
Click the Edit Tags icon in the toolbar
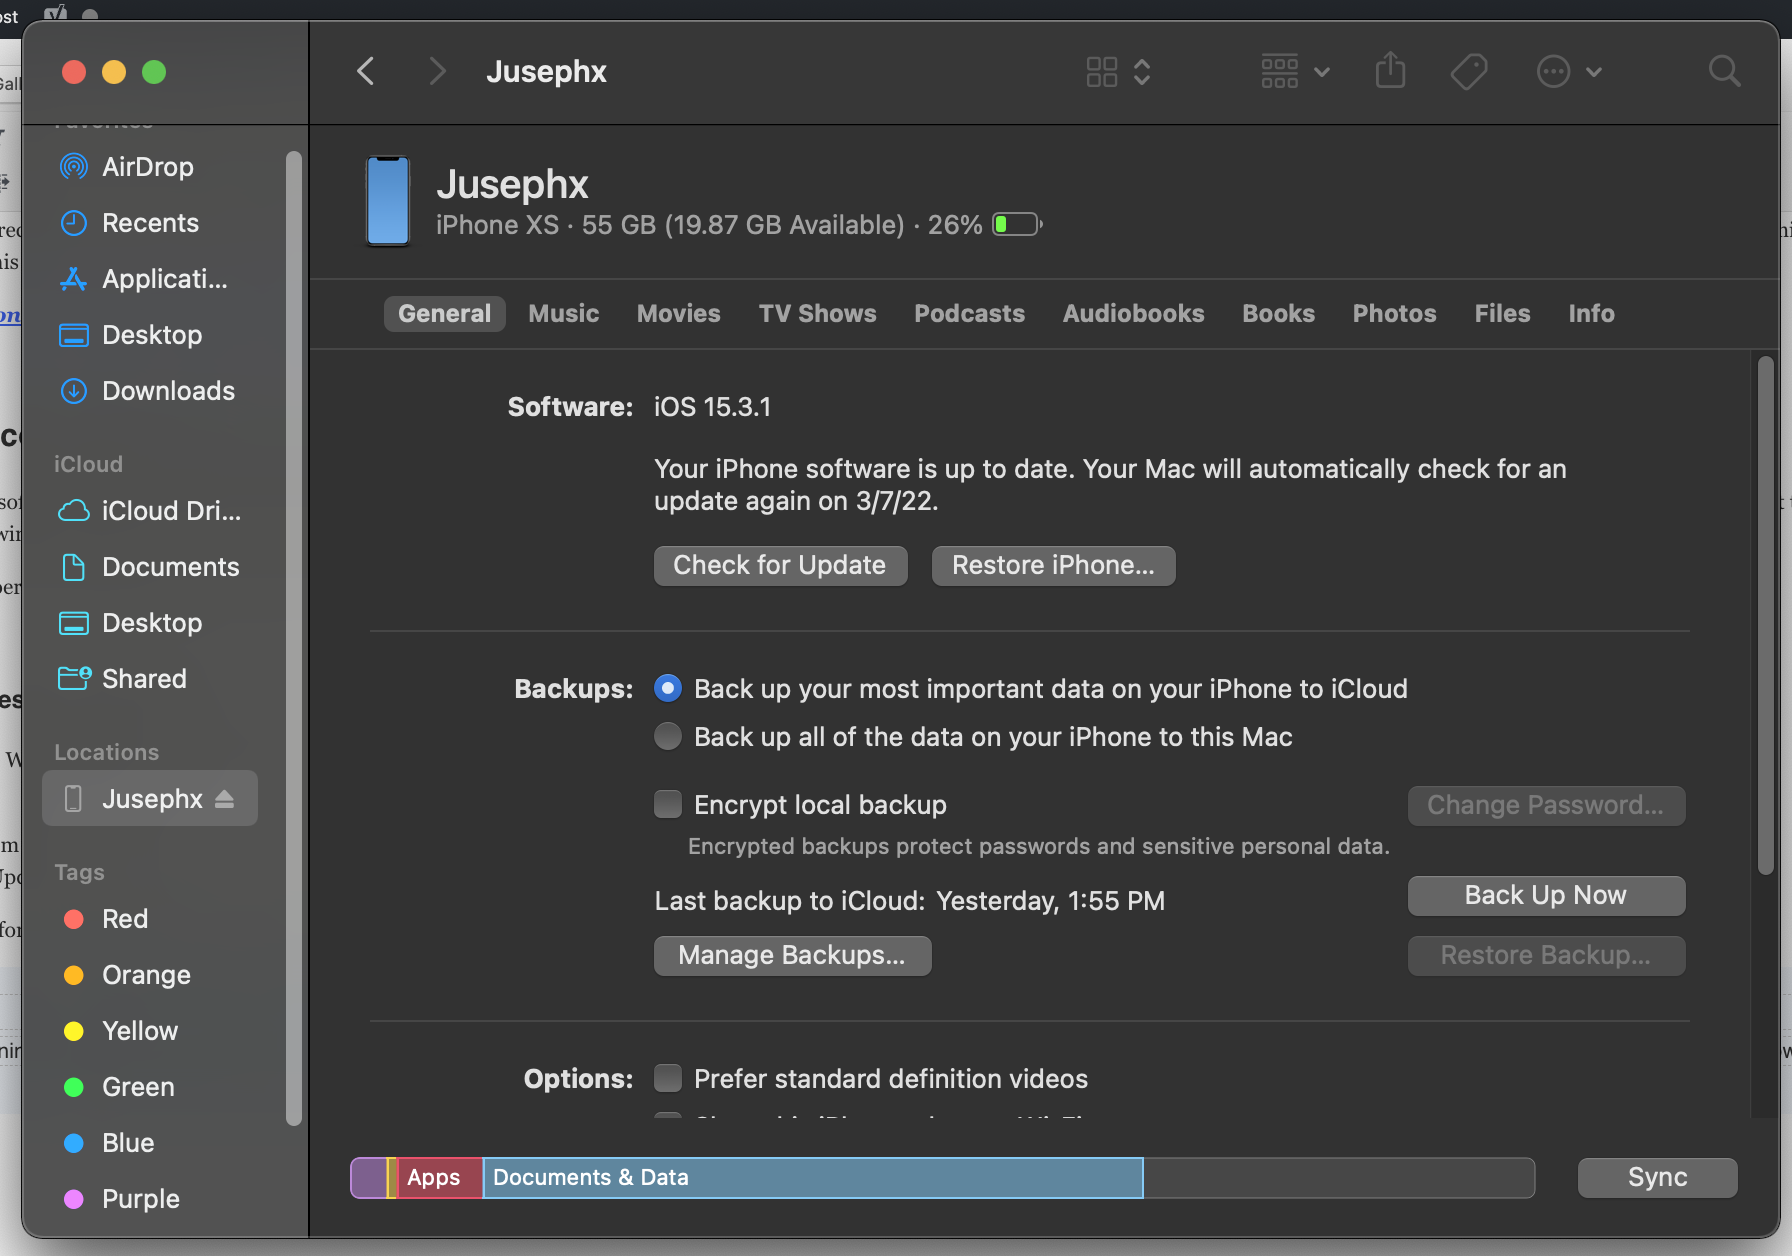click(x=1468, y=71)
